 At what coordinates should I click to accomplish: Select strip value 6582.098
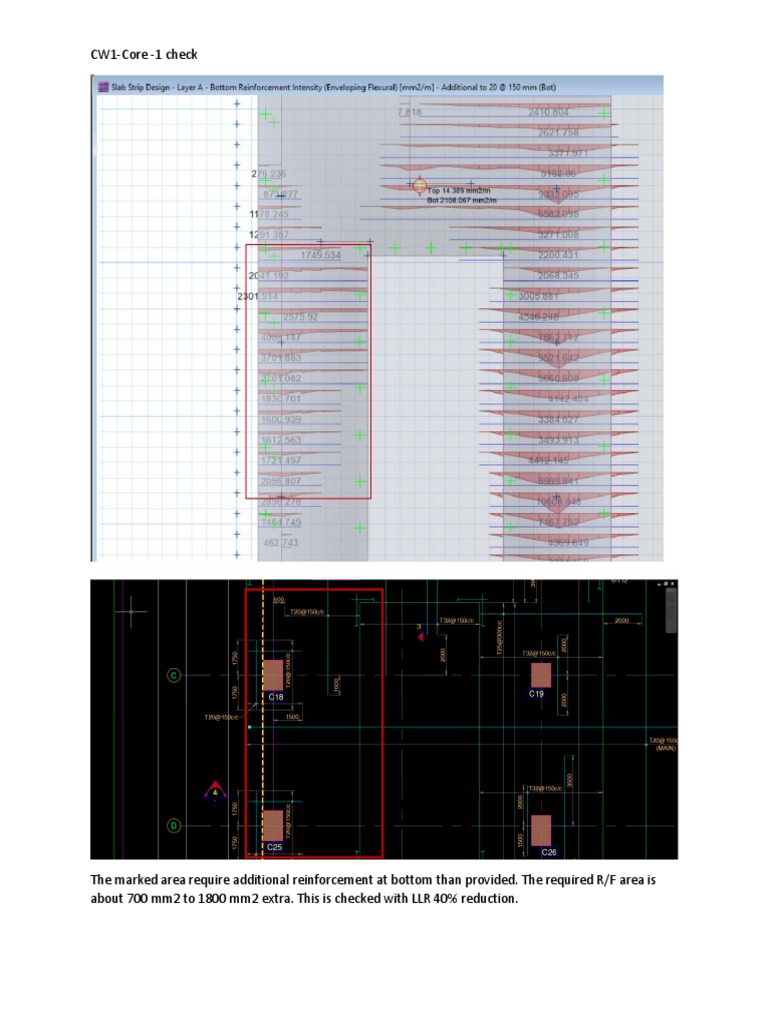(x=558, y=214)
